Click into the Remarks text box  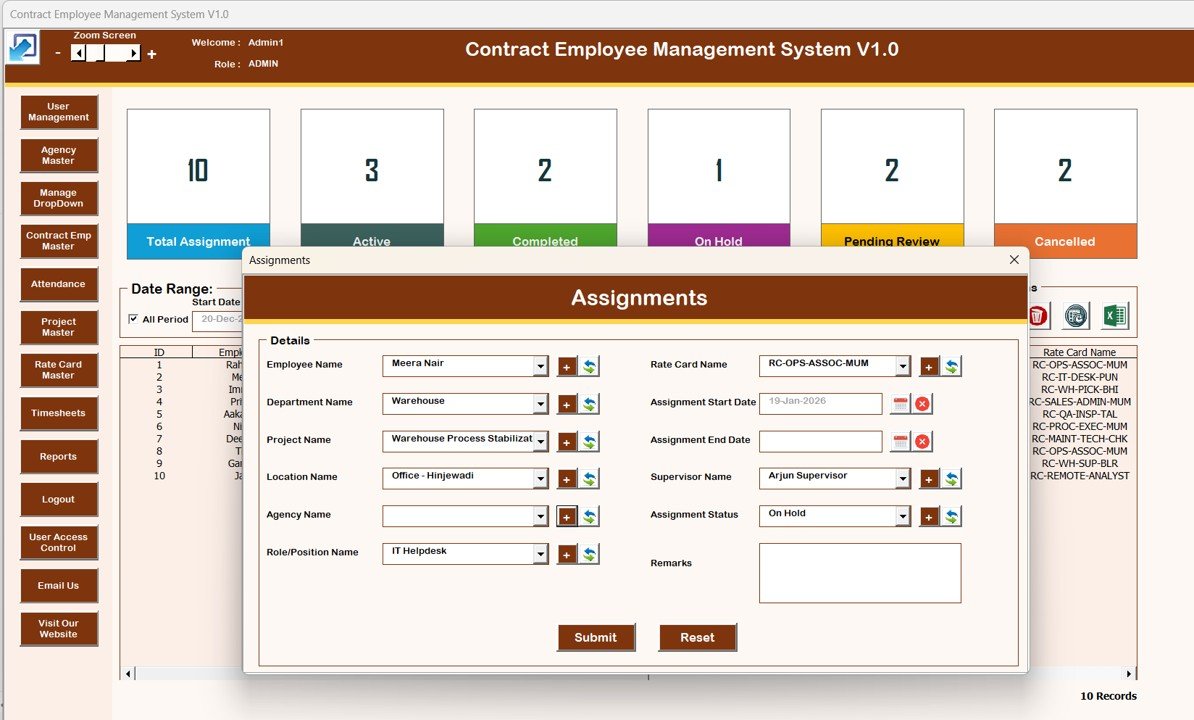(859, 573)
